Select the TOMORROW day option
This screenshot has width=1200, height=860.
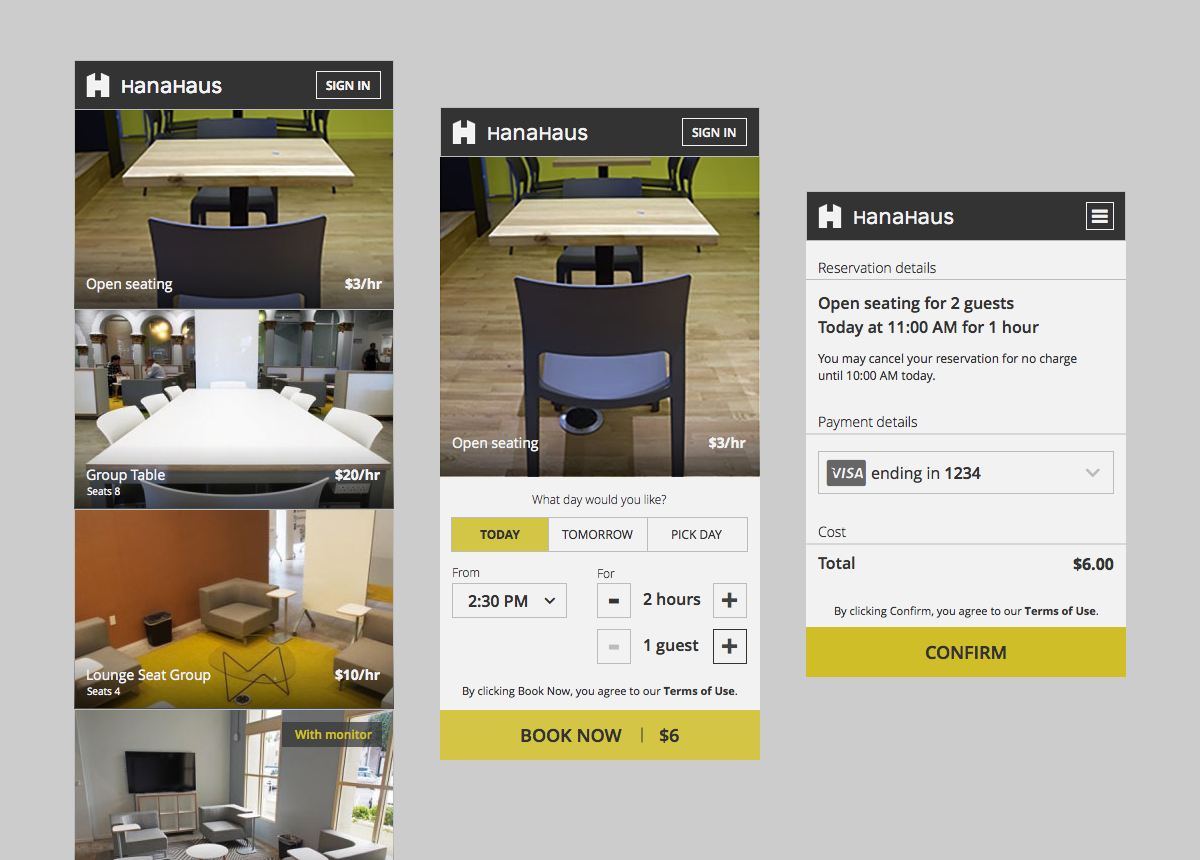click(x=597, y=535)
